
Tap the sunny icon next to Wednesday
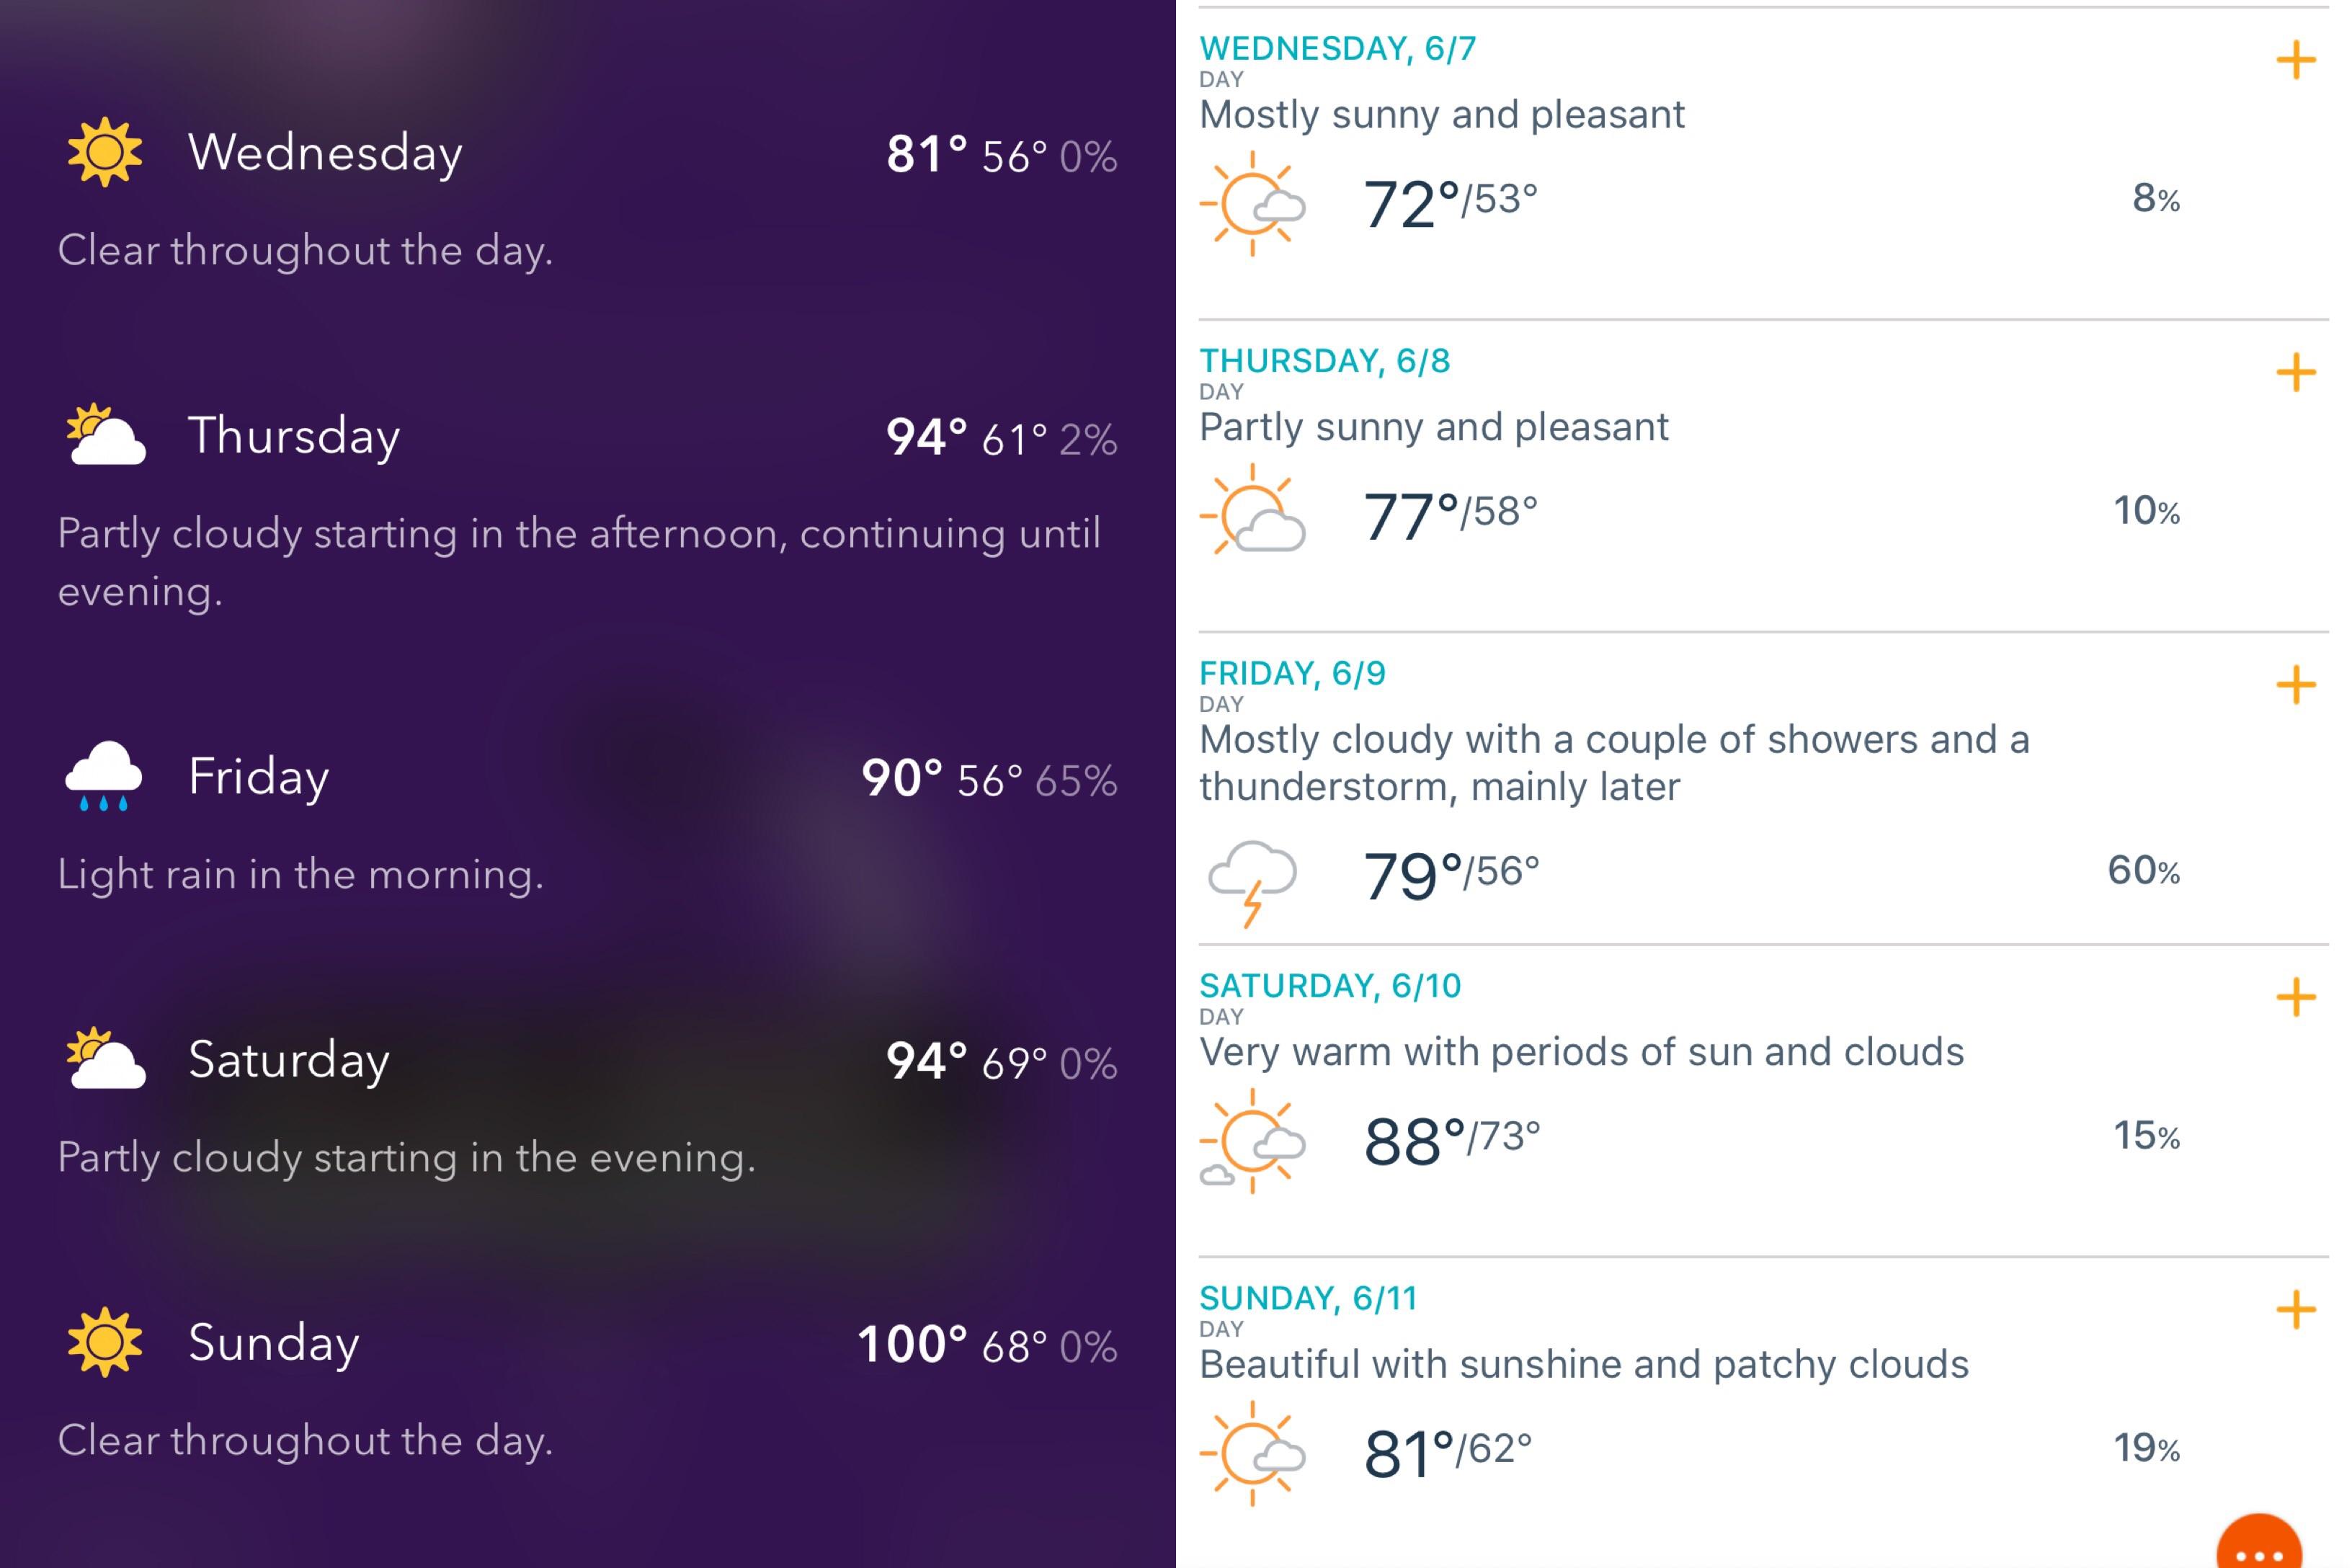(103, 152)
